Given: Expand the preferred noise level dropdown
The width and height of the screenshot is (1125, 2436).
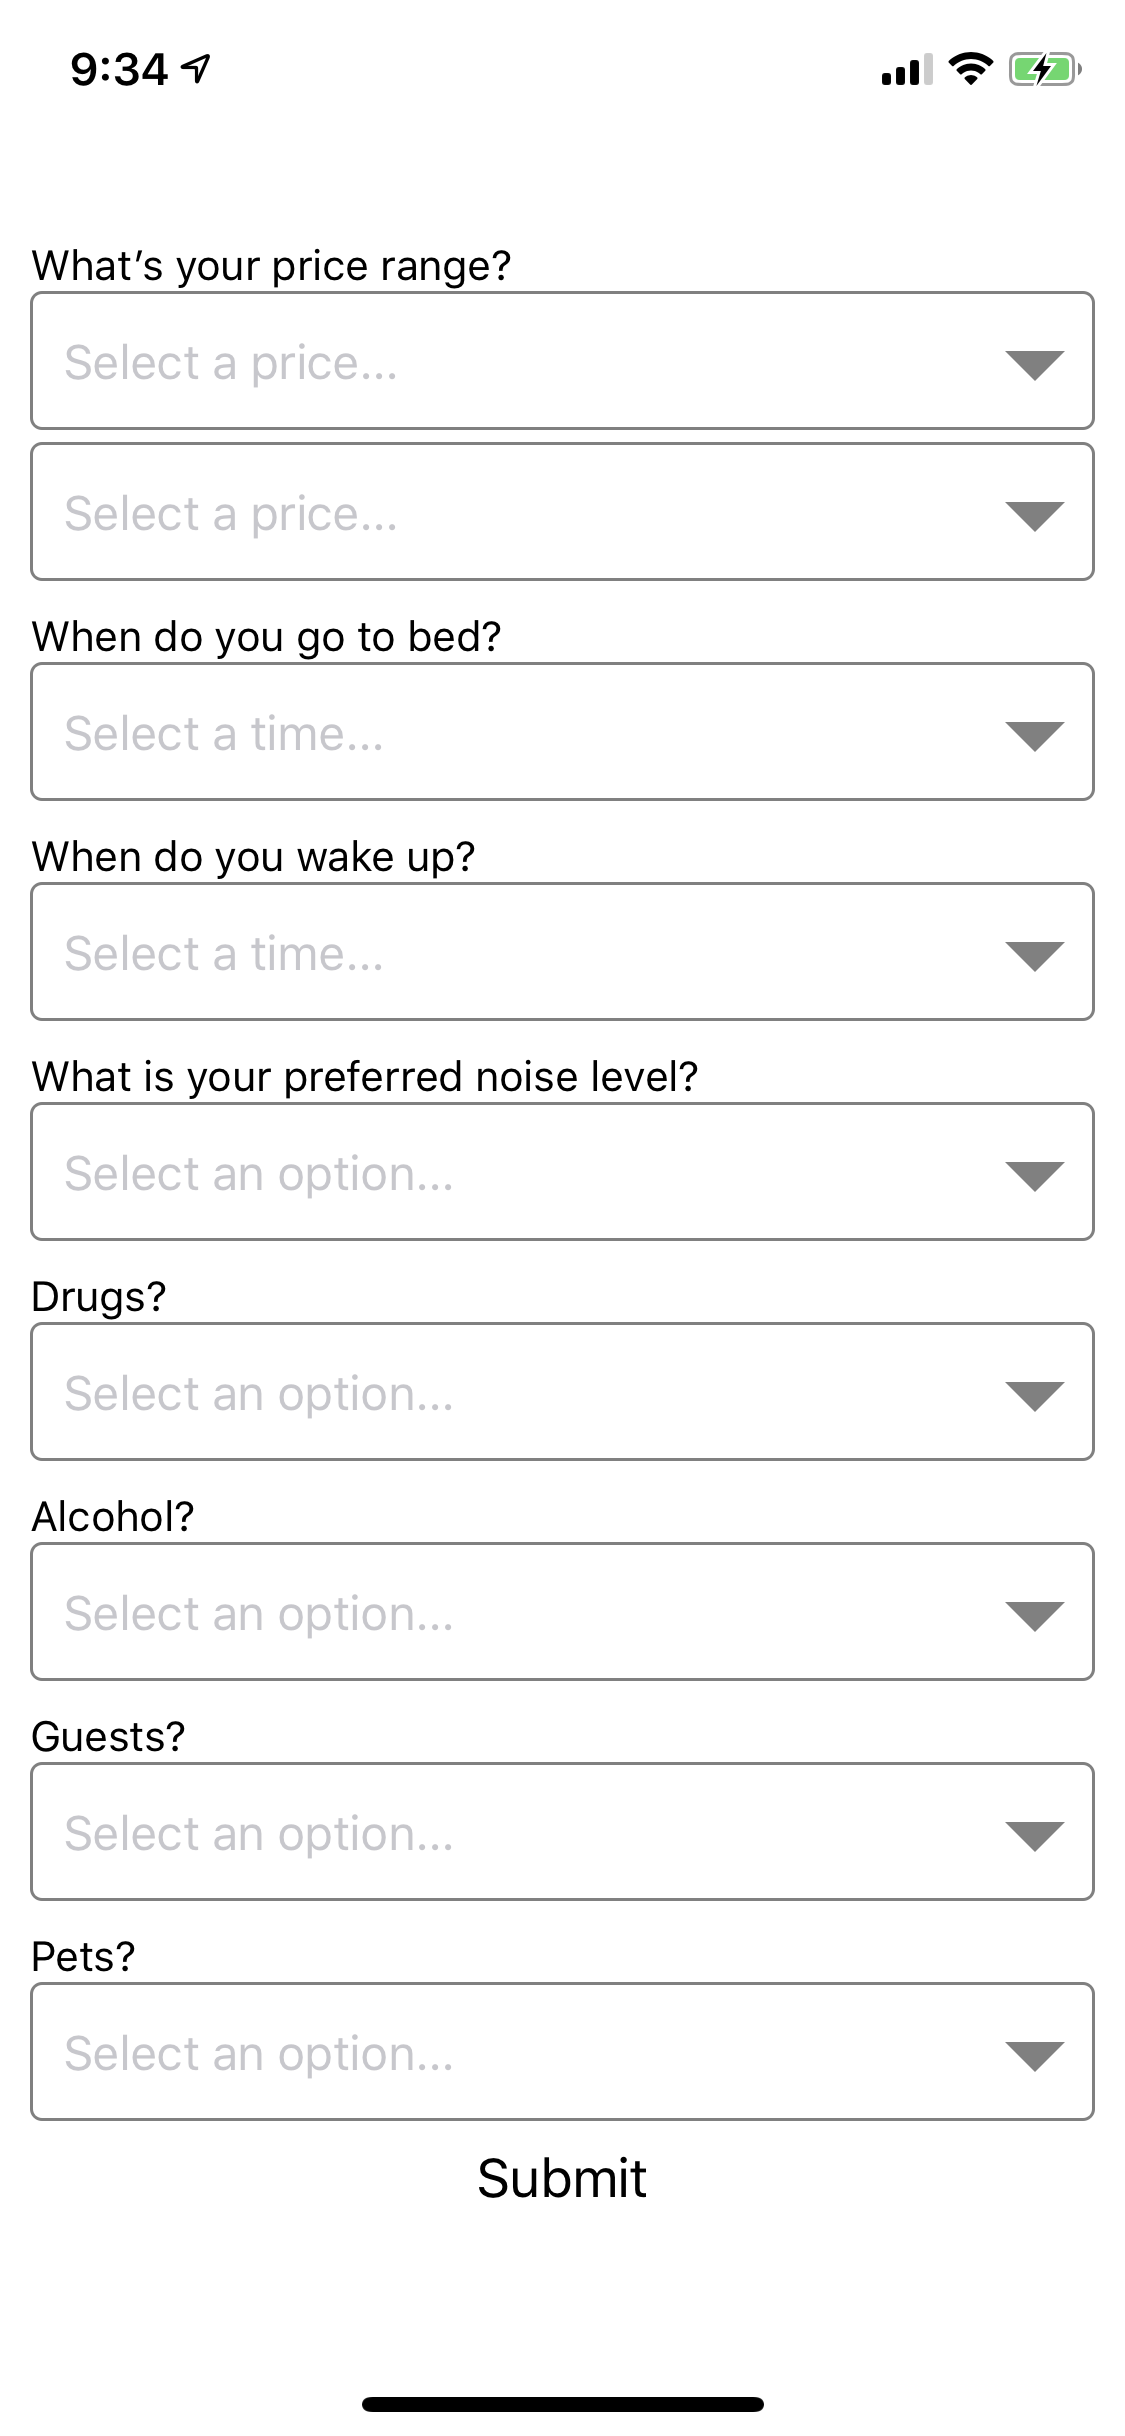Looking at the screenshot, I should pyautogui.click(x=562, y=1172).
